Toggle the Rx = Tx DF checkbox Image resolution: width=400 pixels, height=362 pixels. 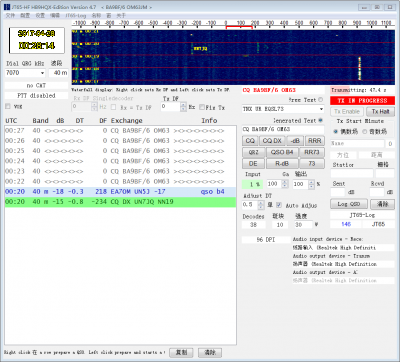[x=113, y=107]
